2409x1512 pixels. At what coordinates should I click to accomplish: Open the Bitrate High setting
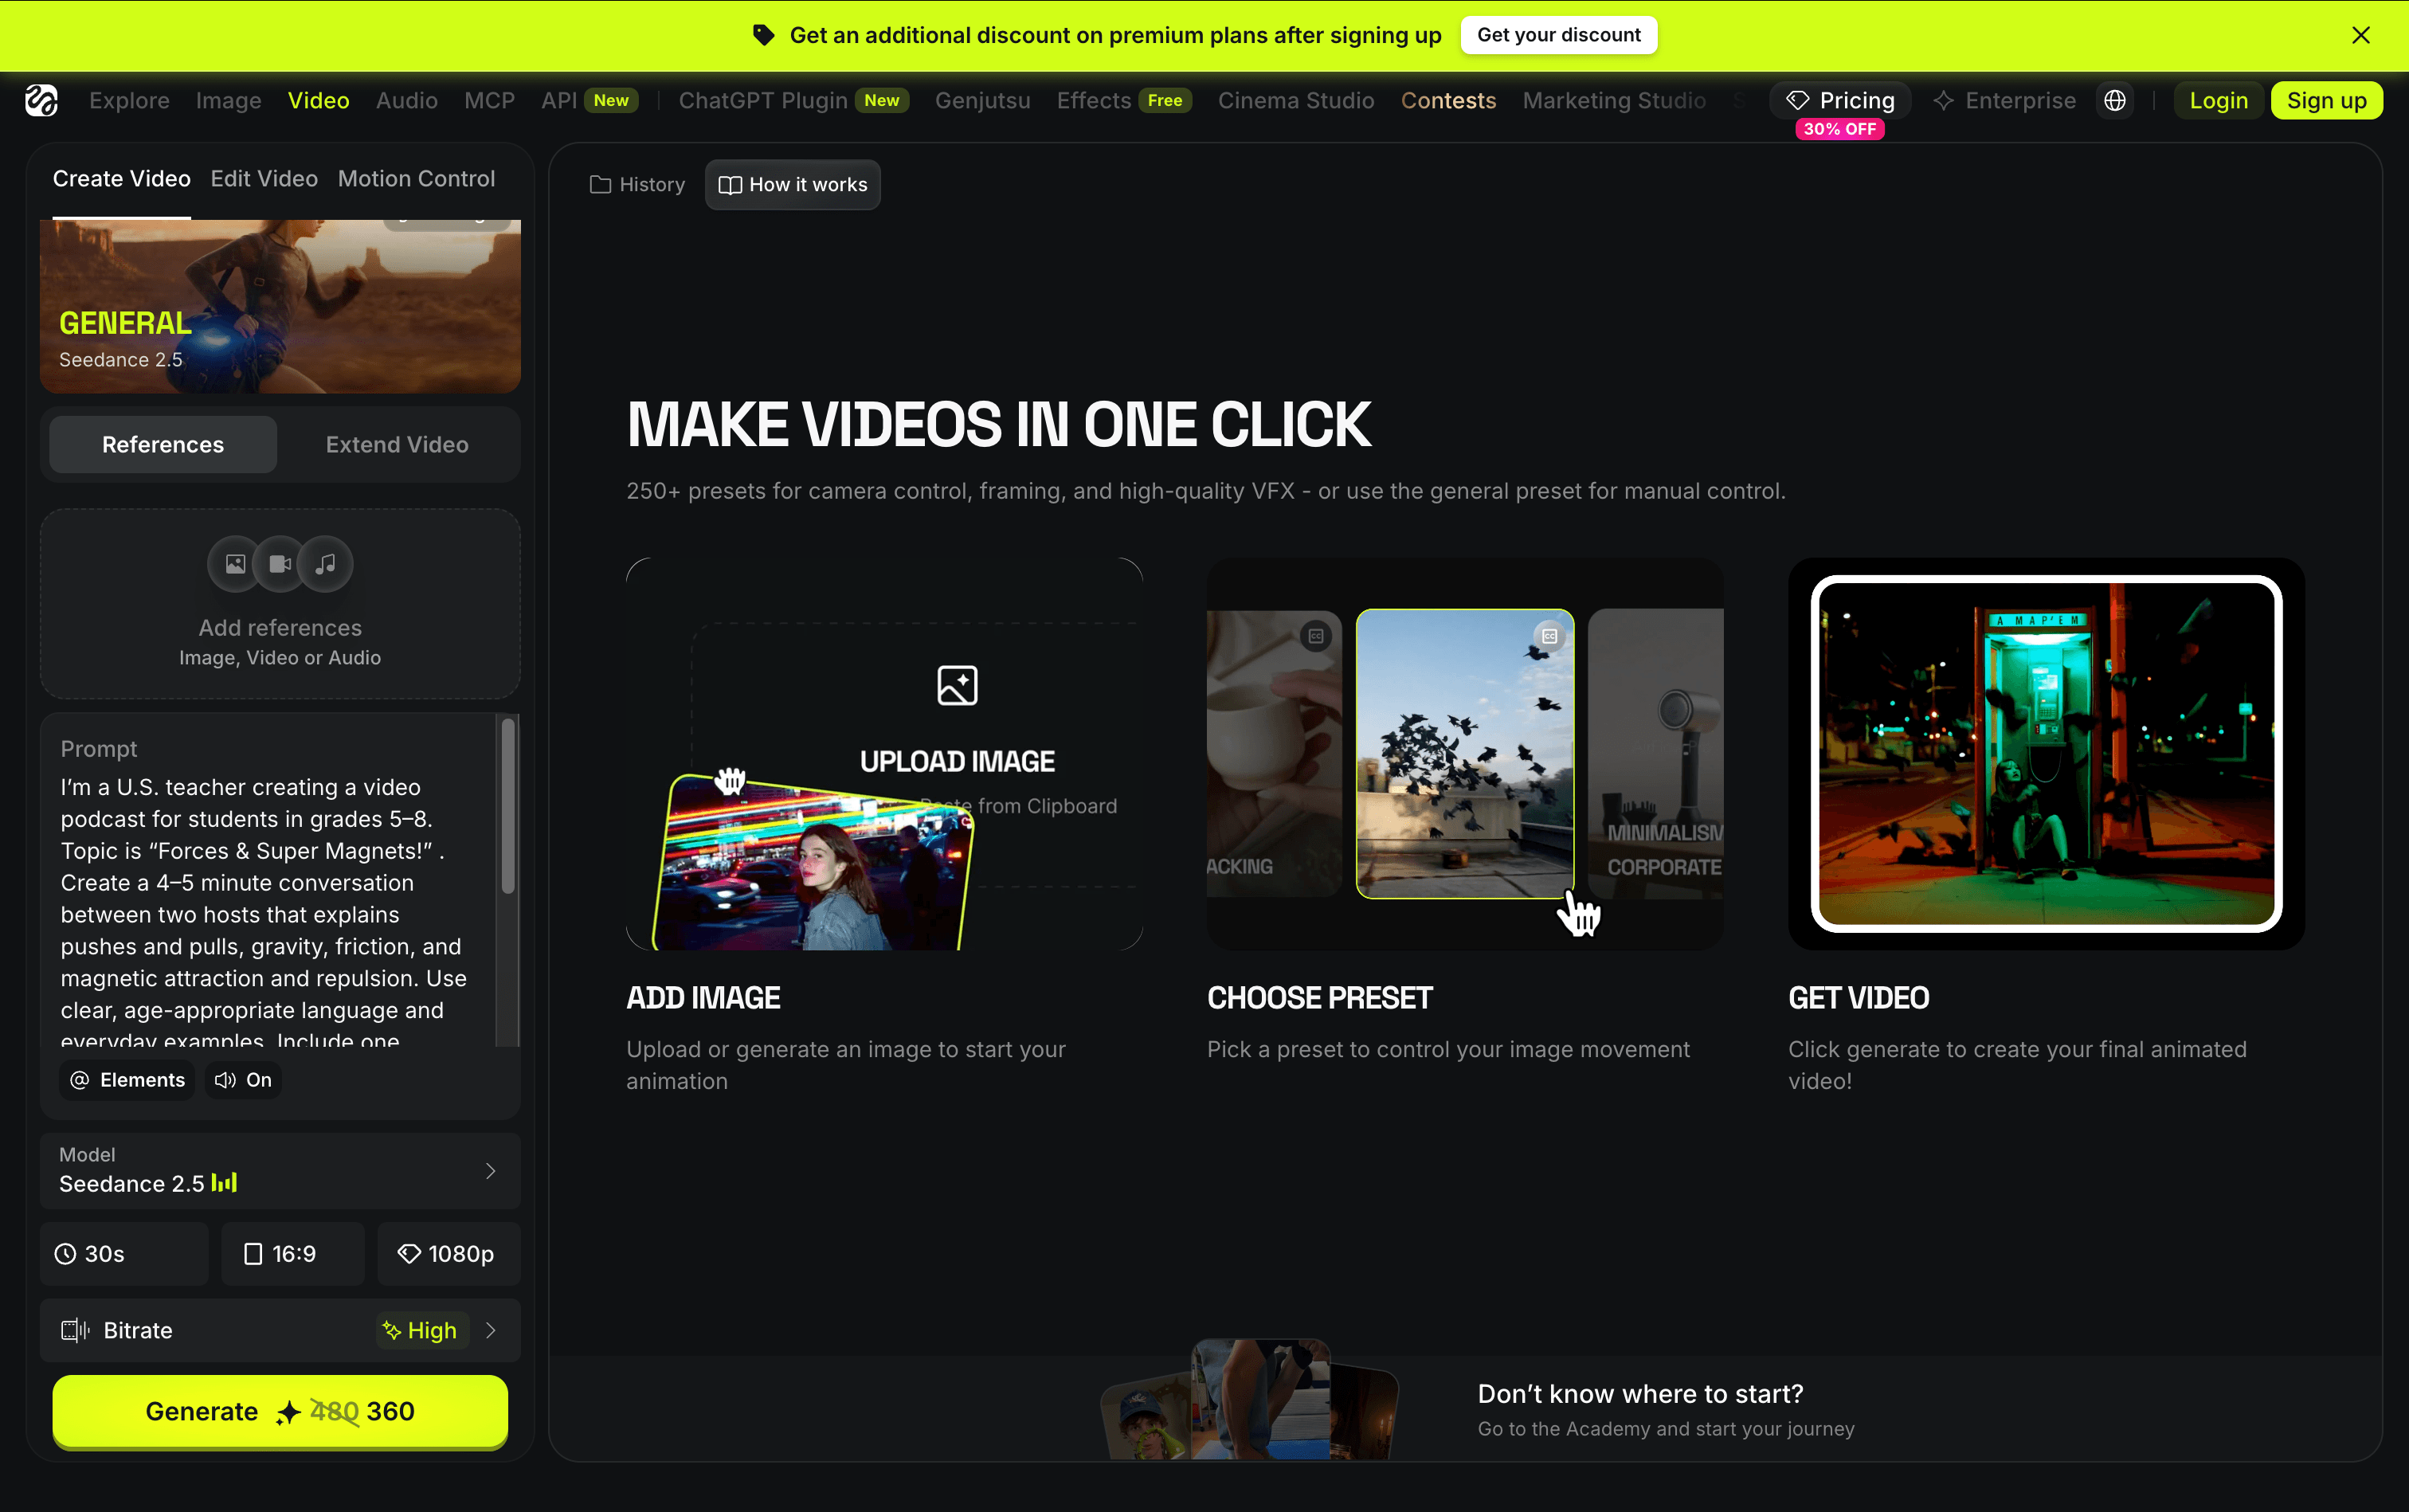click(280, 1330)
